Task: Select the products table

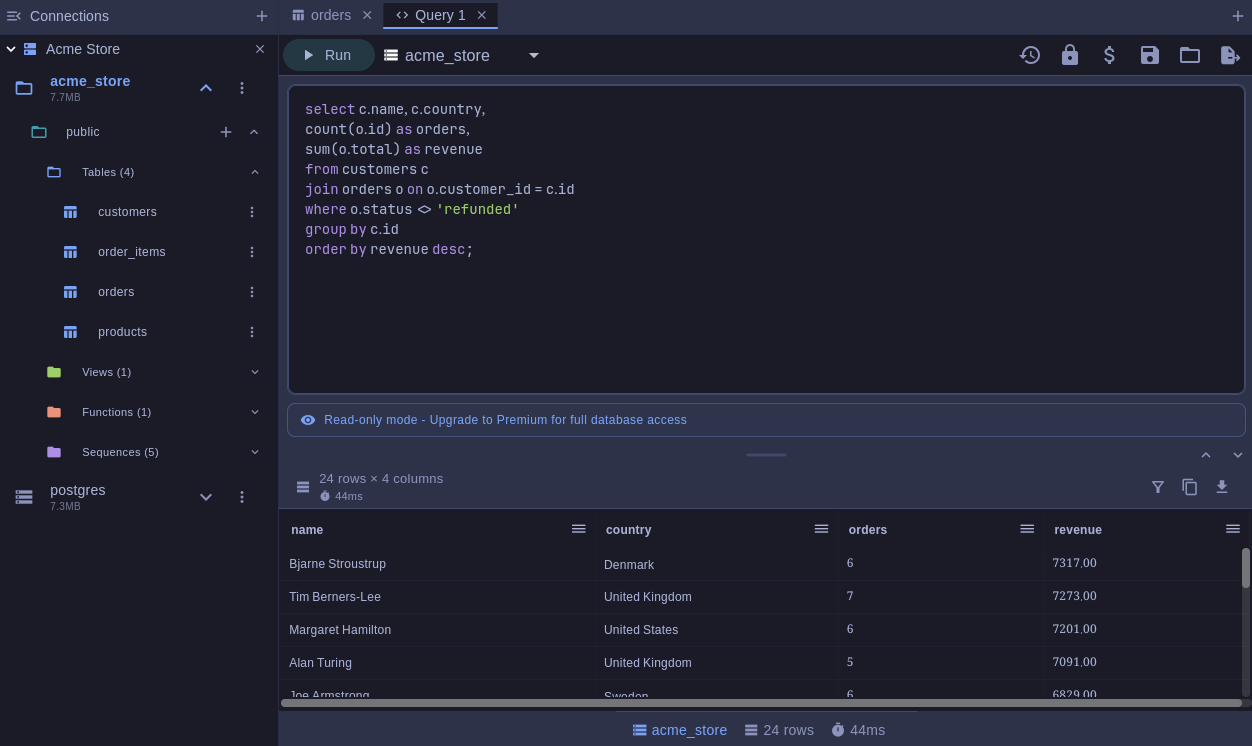Action: (122, 332)
